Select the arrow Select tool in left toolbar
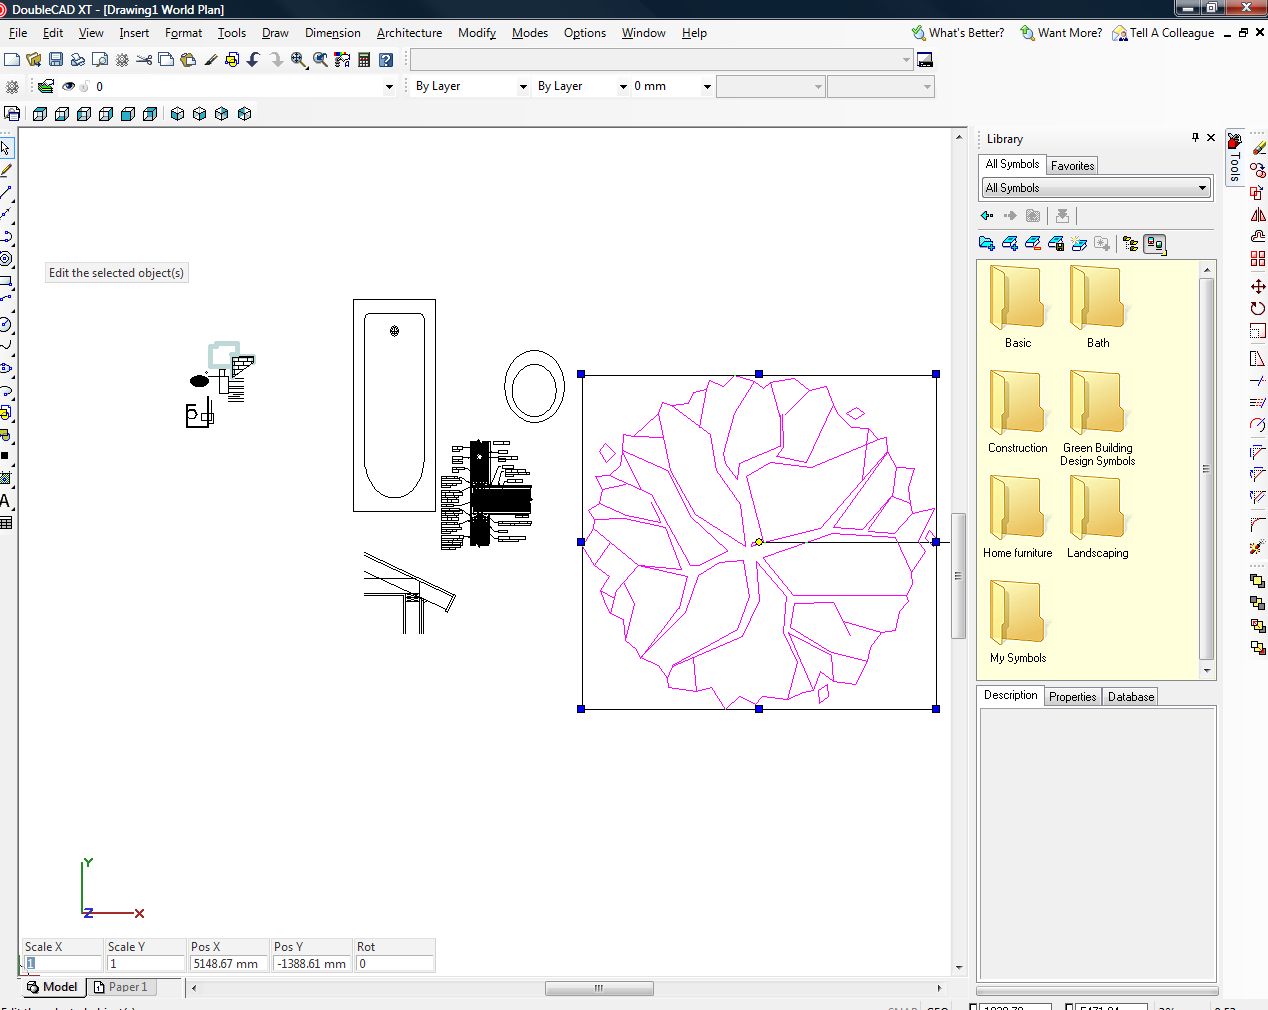The height and width of the screenshot is (1010, 1268). point(6,148)
